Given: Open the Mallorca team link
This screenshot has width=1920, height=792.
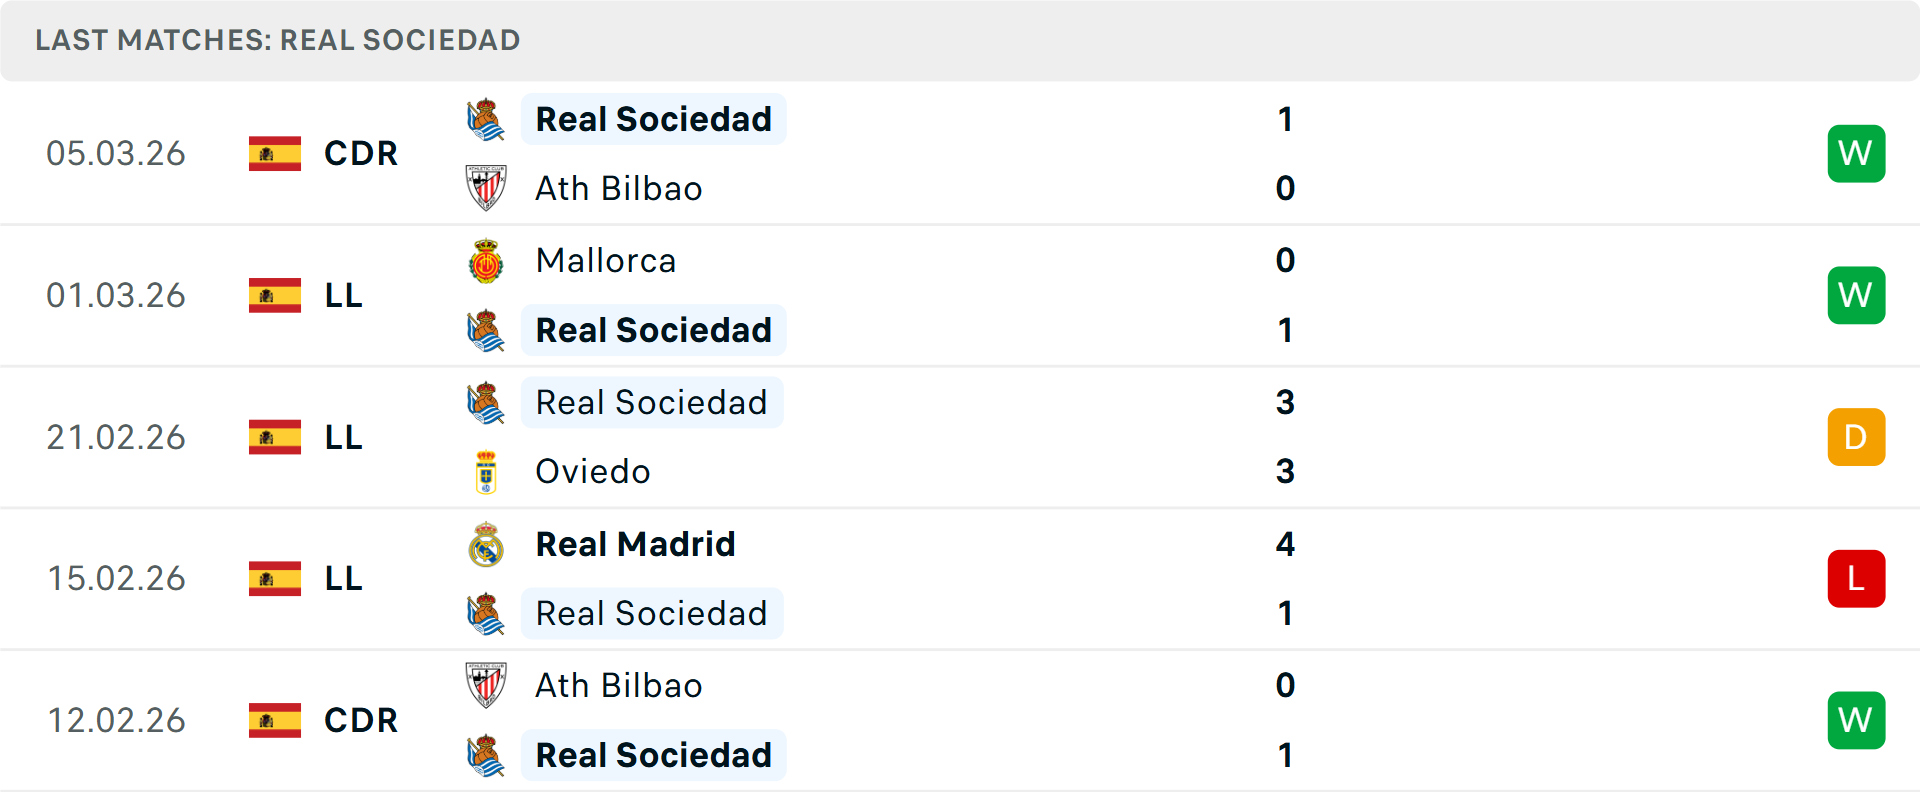Looking at the screenshot, I should (x=606, y=261).
